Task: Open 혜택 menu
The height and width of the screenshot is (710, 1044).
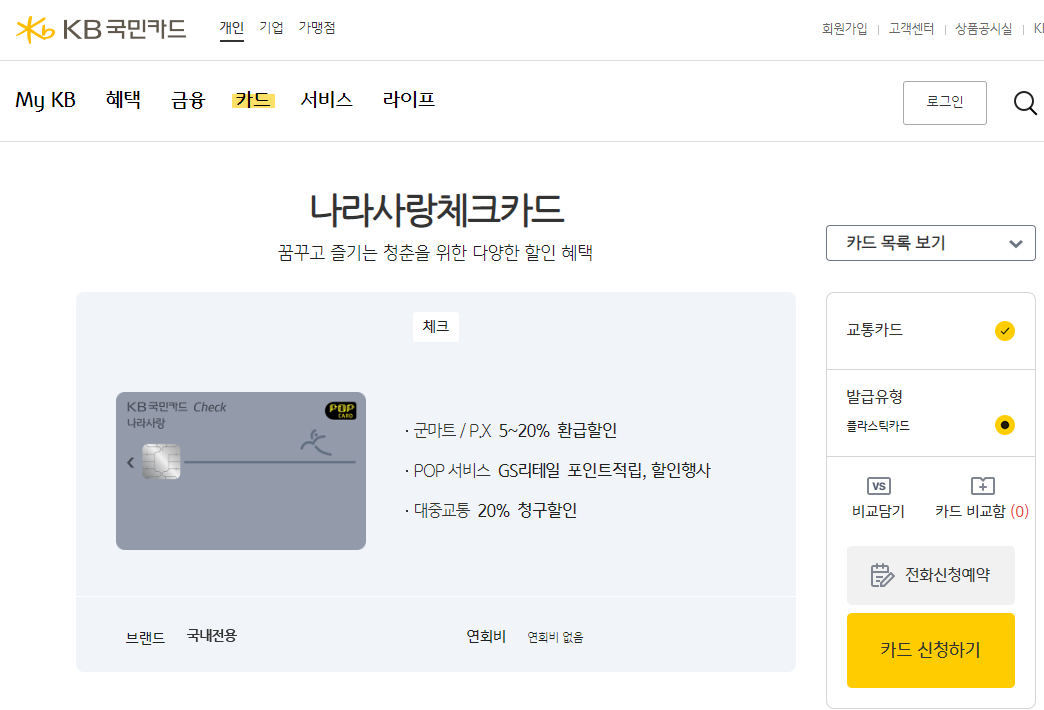Action: point(123,100)
